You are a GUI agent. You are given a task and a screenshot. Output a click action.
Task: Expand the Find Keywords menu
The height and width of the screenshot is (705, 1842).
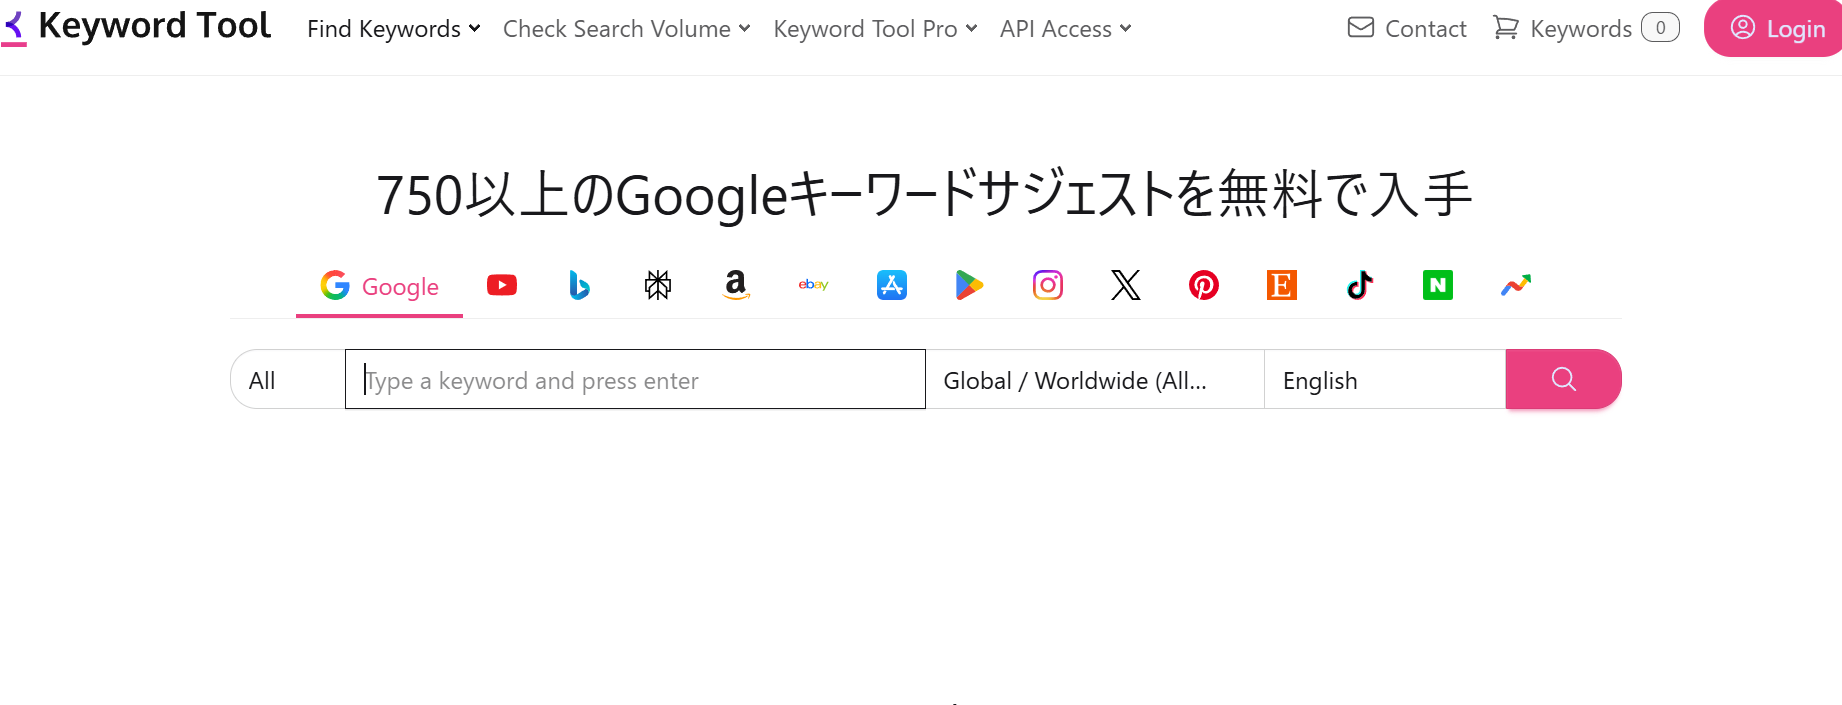393,29
